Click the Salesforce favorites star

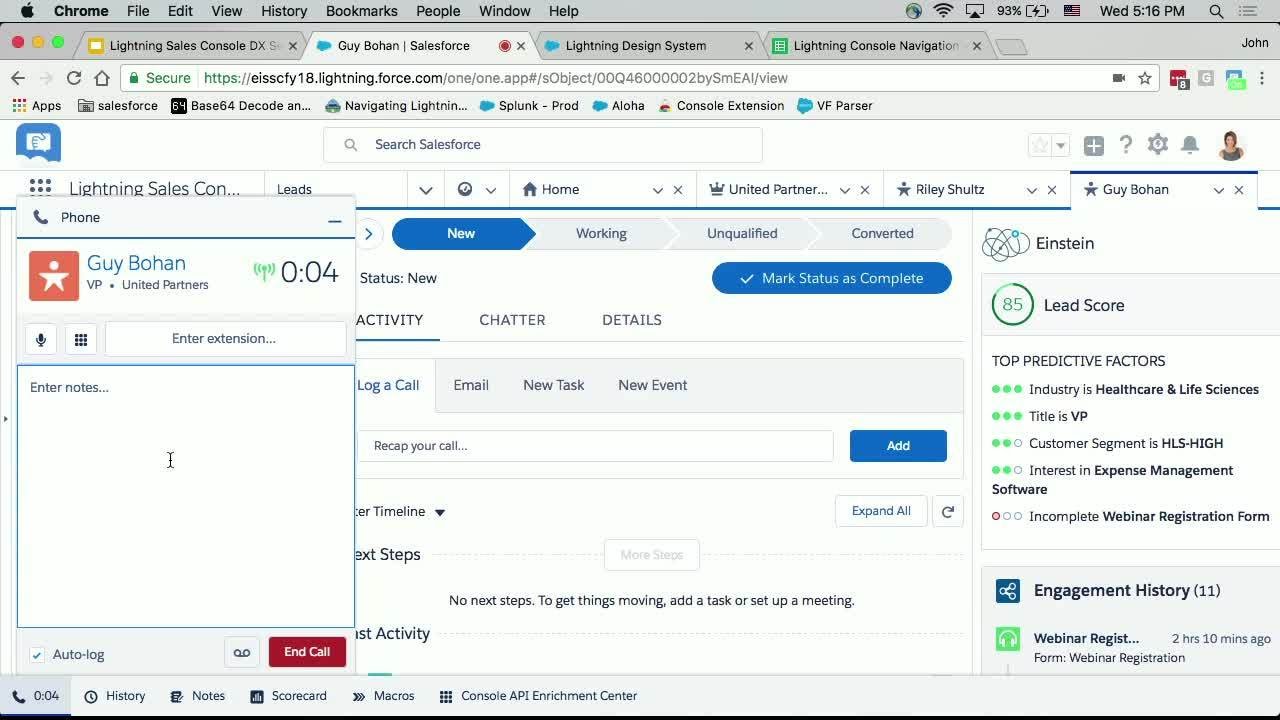click(x=1040, y=145)
